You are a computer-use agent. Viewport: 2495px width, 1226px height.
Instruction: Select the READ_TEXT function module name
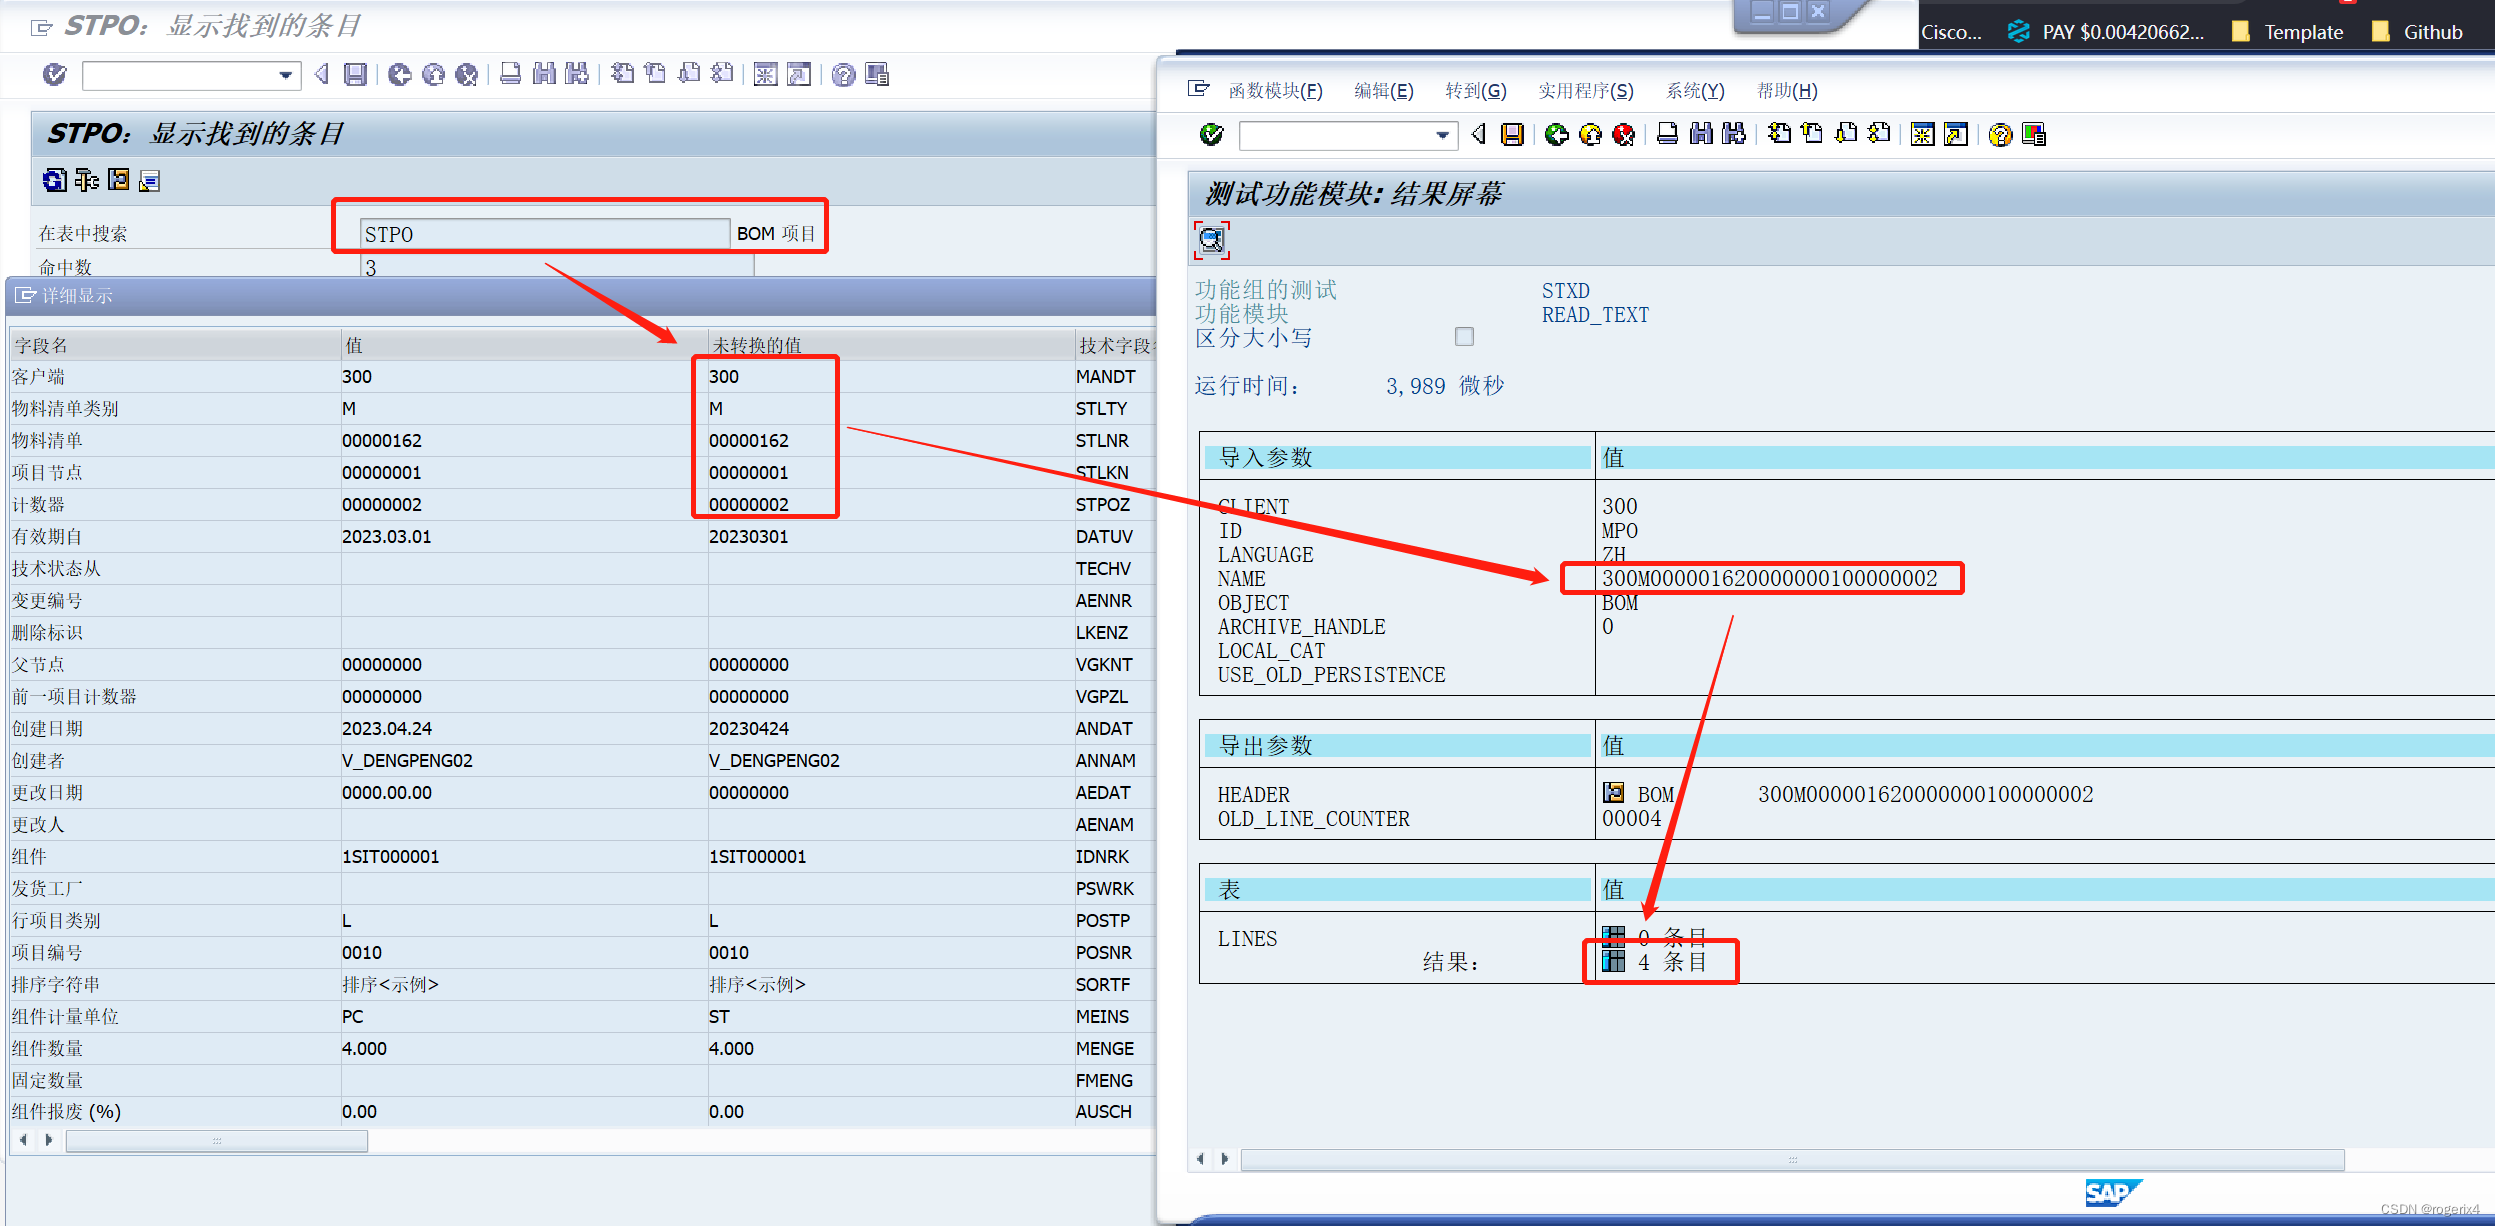pos(1595,315)
